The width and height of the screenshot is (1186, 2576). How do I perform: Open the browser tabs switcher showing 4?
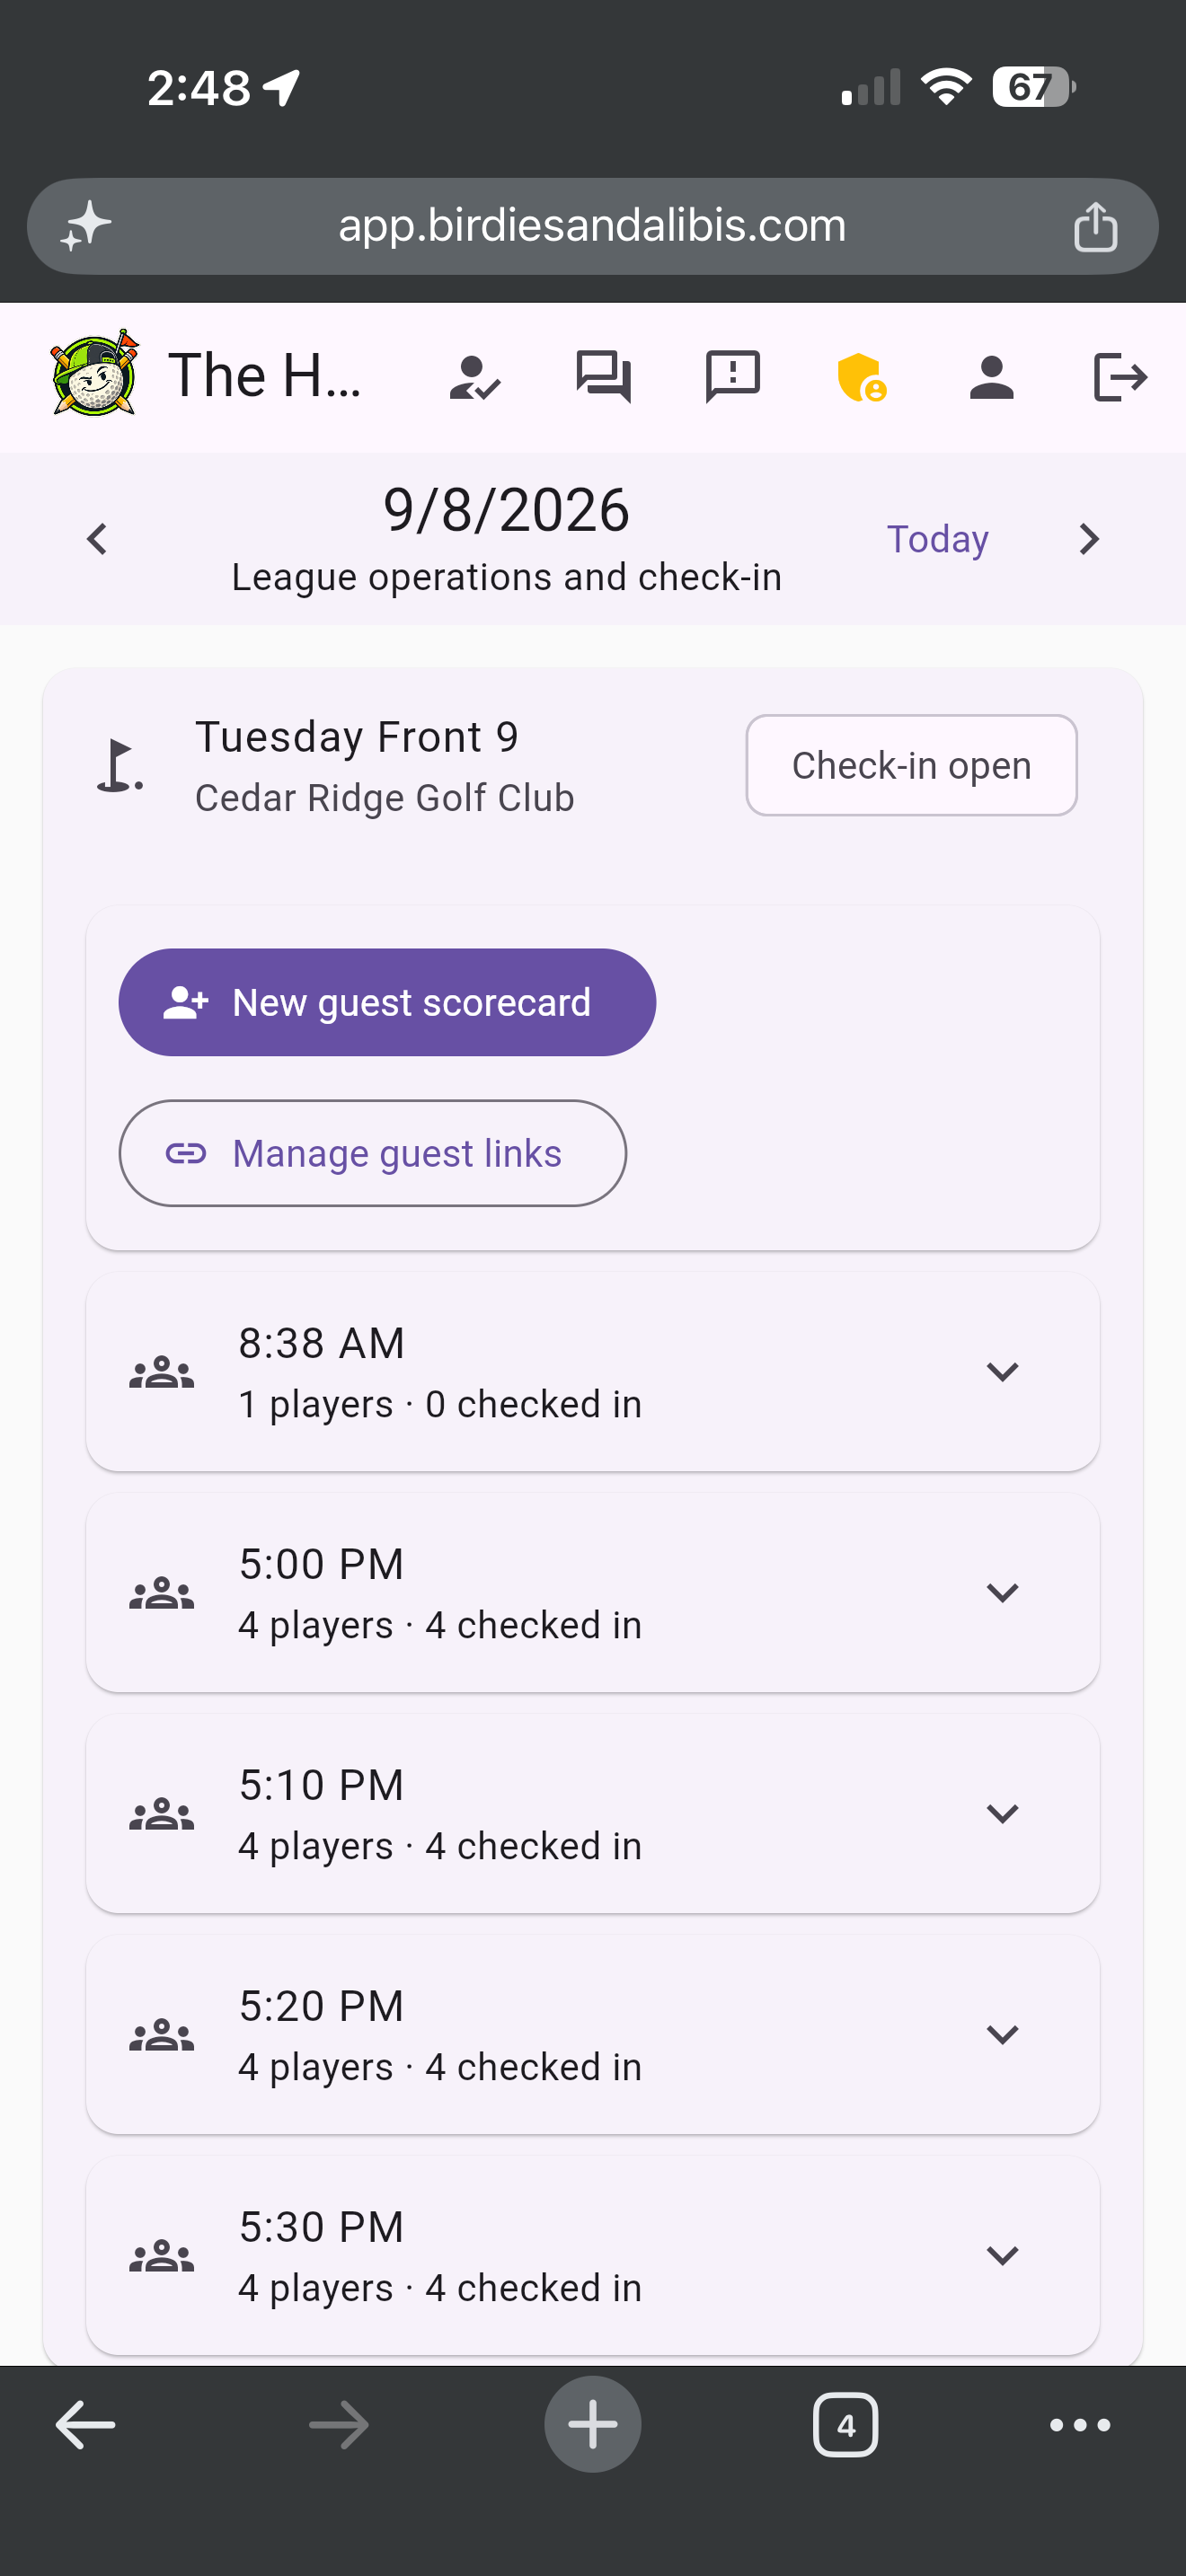[x=846, y=2425]
